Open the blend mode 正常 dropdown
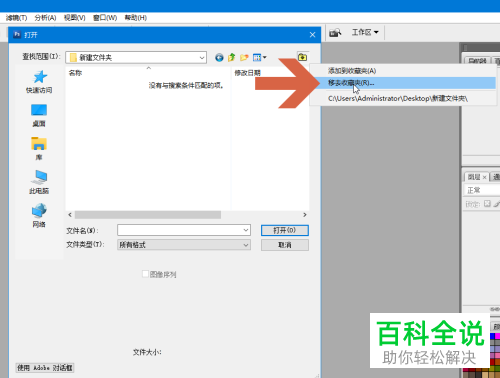Viewport: 500px width, 378px height. pyautogui.click(x=481, y=190)
